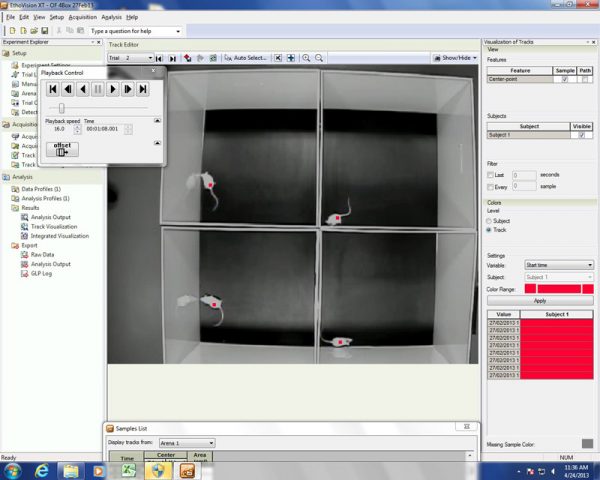Image resolution: width=600 pixels, height=480 pixels.
Task: Click the Time field spinner arrows
Action: (128, 129)
